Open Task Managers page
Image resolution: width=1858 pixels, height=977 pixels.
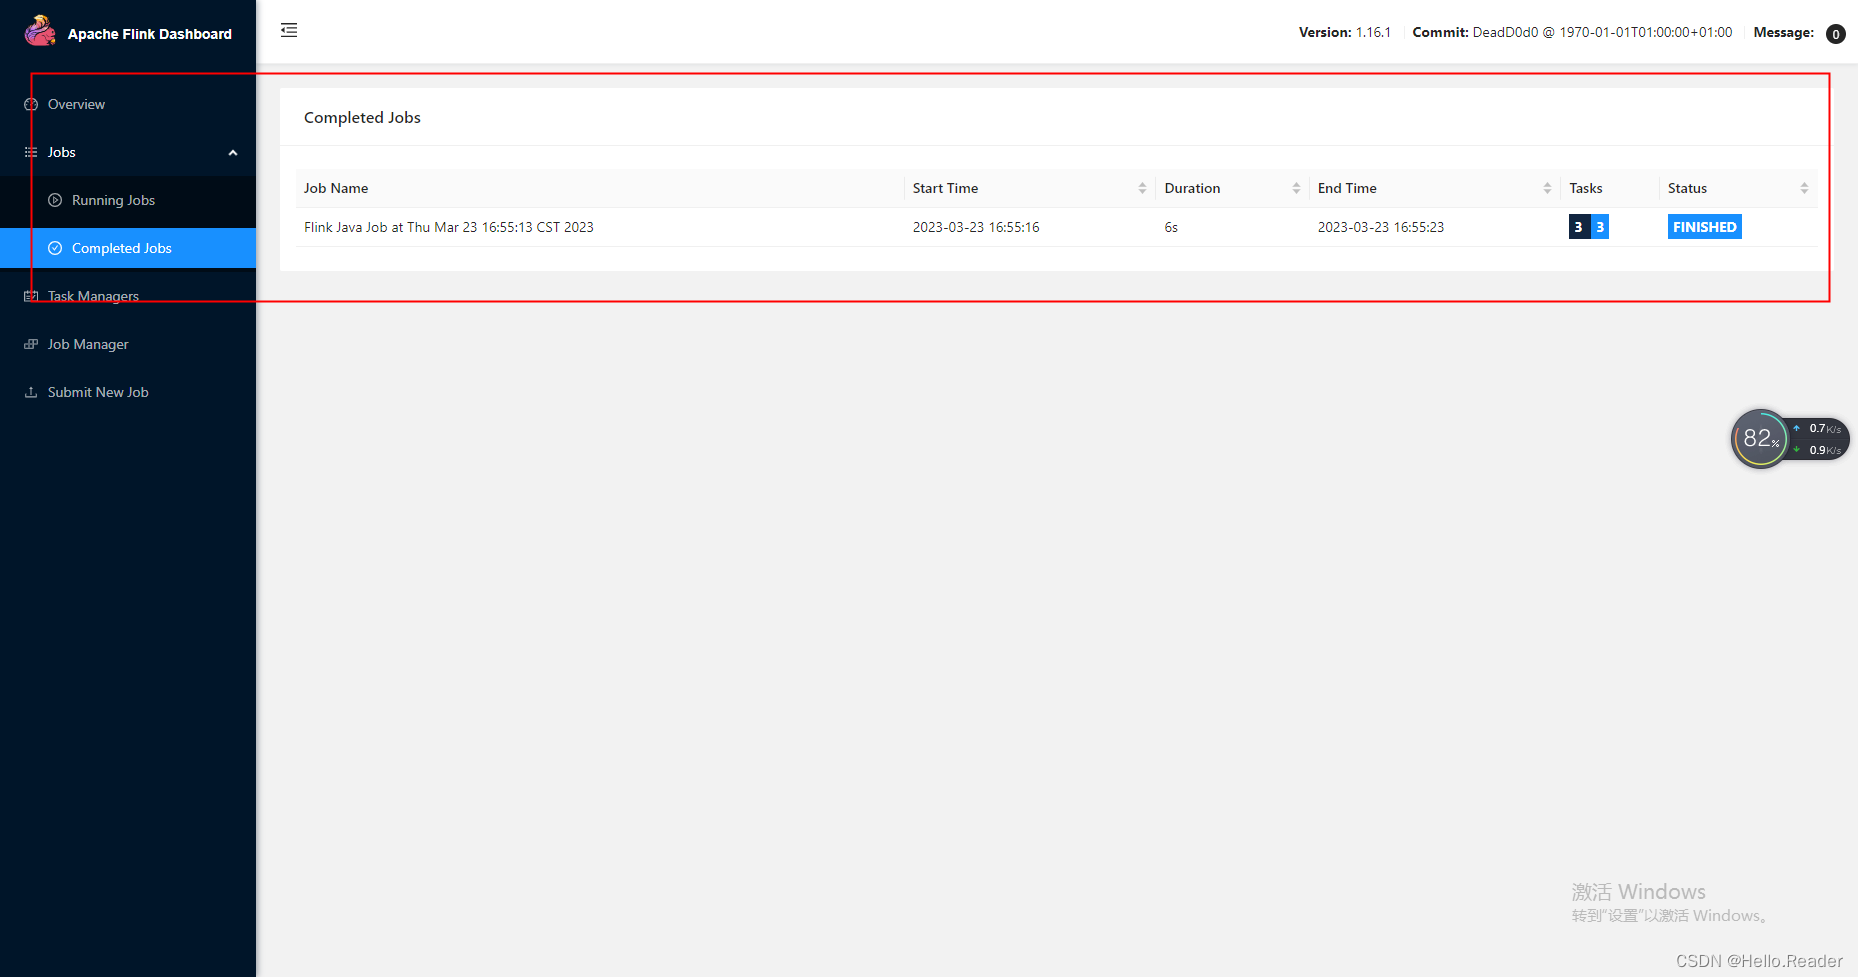coord(128,296)
